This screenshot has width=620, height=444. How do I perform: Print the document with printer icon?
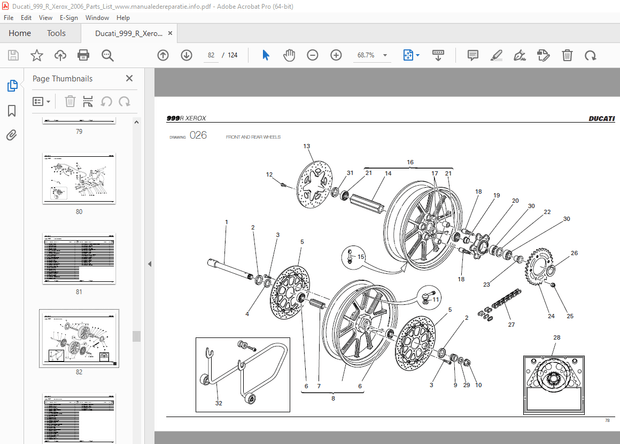(x=83, y=55)
